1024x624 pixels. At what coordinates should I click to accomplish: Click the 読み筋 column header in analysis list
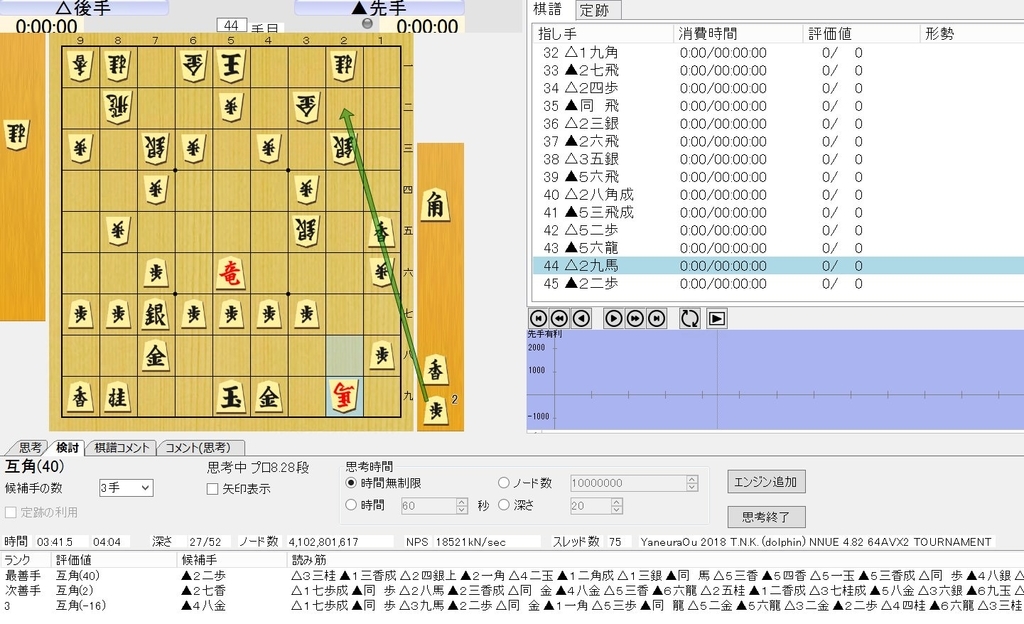coord(656,560)
